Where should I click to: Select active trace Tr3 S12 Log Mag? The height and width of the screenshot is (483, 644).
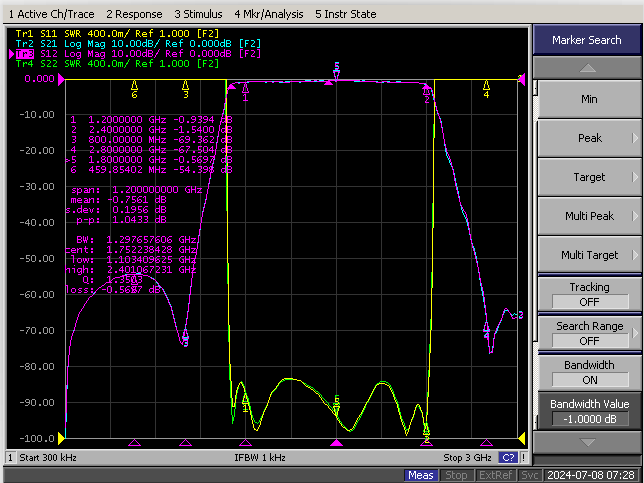[x=138, y=53]
